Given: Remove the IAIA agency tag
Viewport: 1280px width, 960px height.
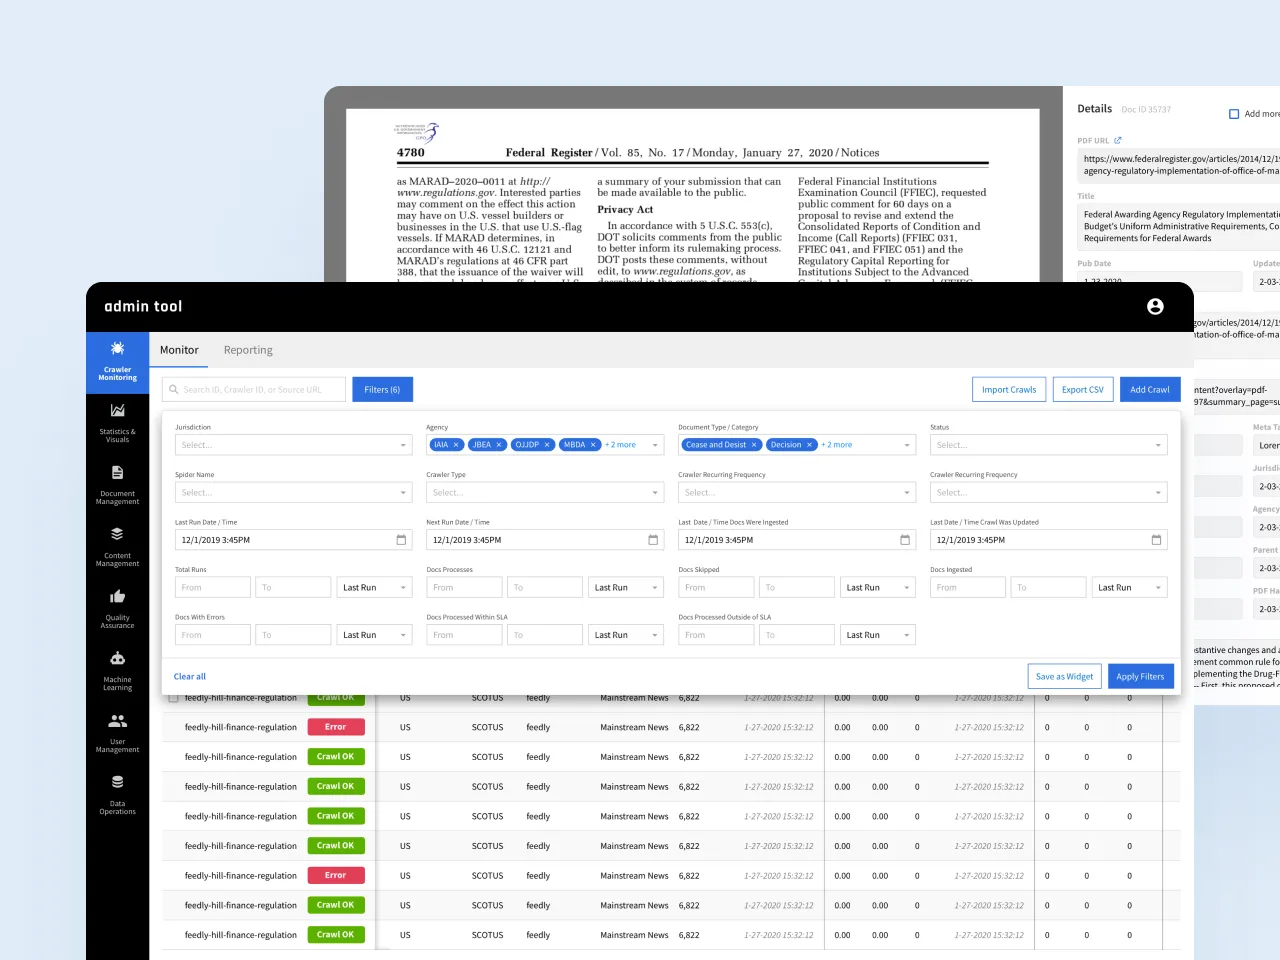Looking at the screenshot, I should (456, 445).
